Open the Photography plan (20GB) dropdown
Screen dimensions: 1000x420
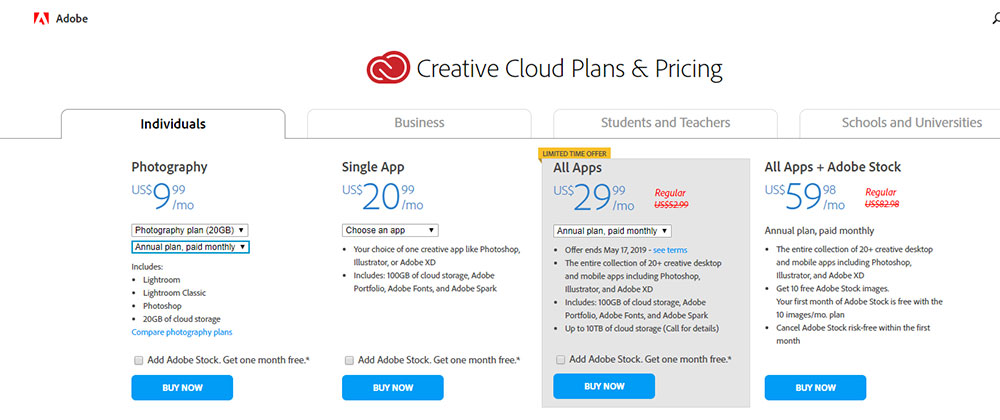[190, 230]
